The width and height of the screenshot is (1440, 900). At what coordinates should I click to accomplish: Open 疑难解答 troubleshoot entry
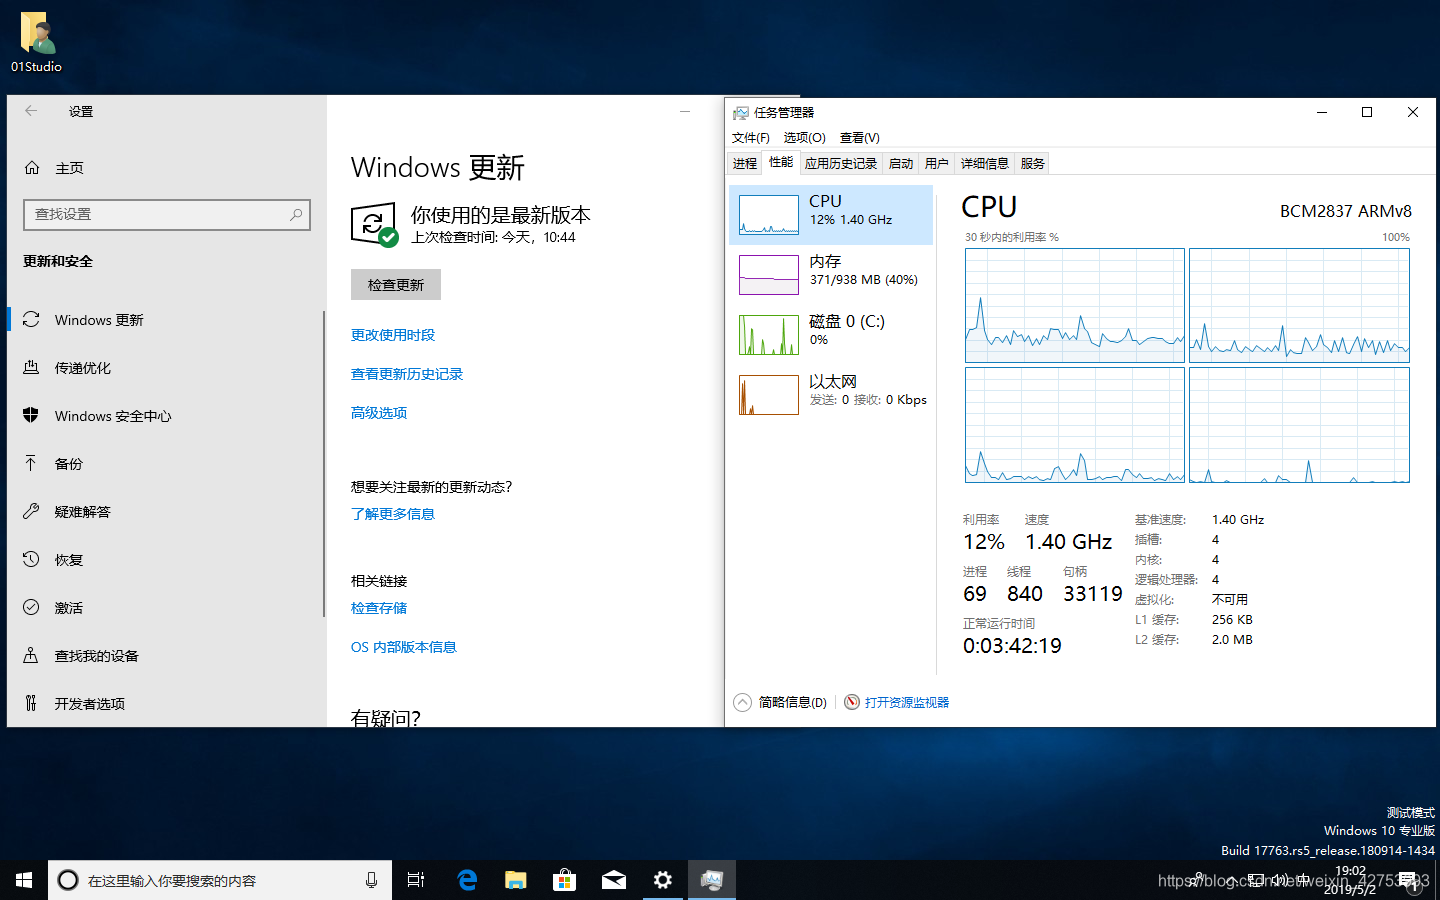(x=166, y=512)
